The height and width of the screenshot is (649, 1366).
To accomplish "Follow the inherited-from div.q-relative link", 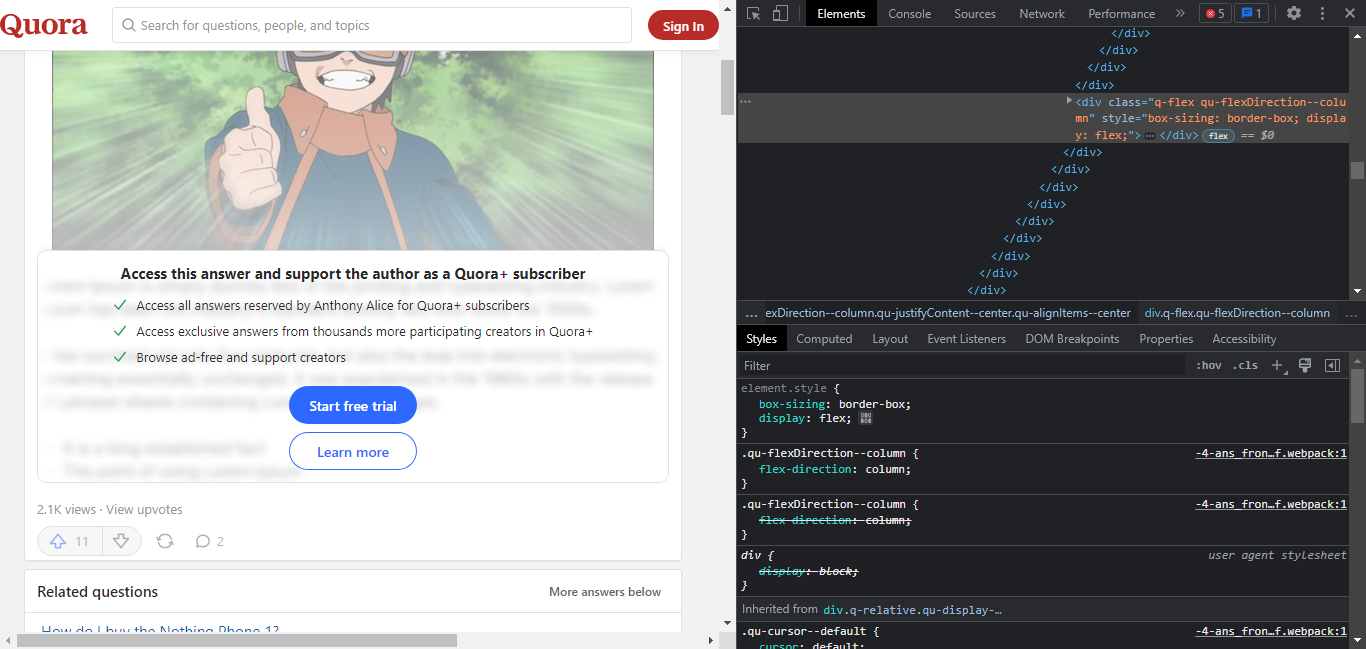I will point(912,609).
